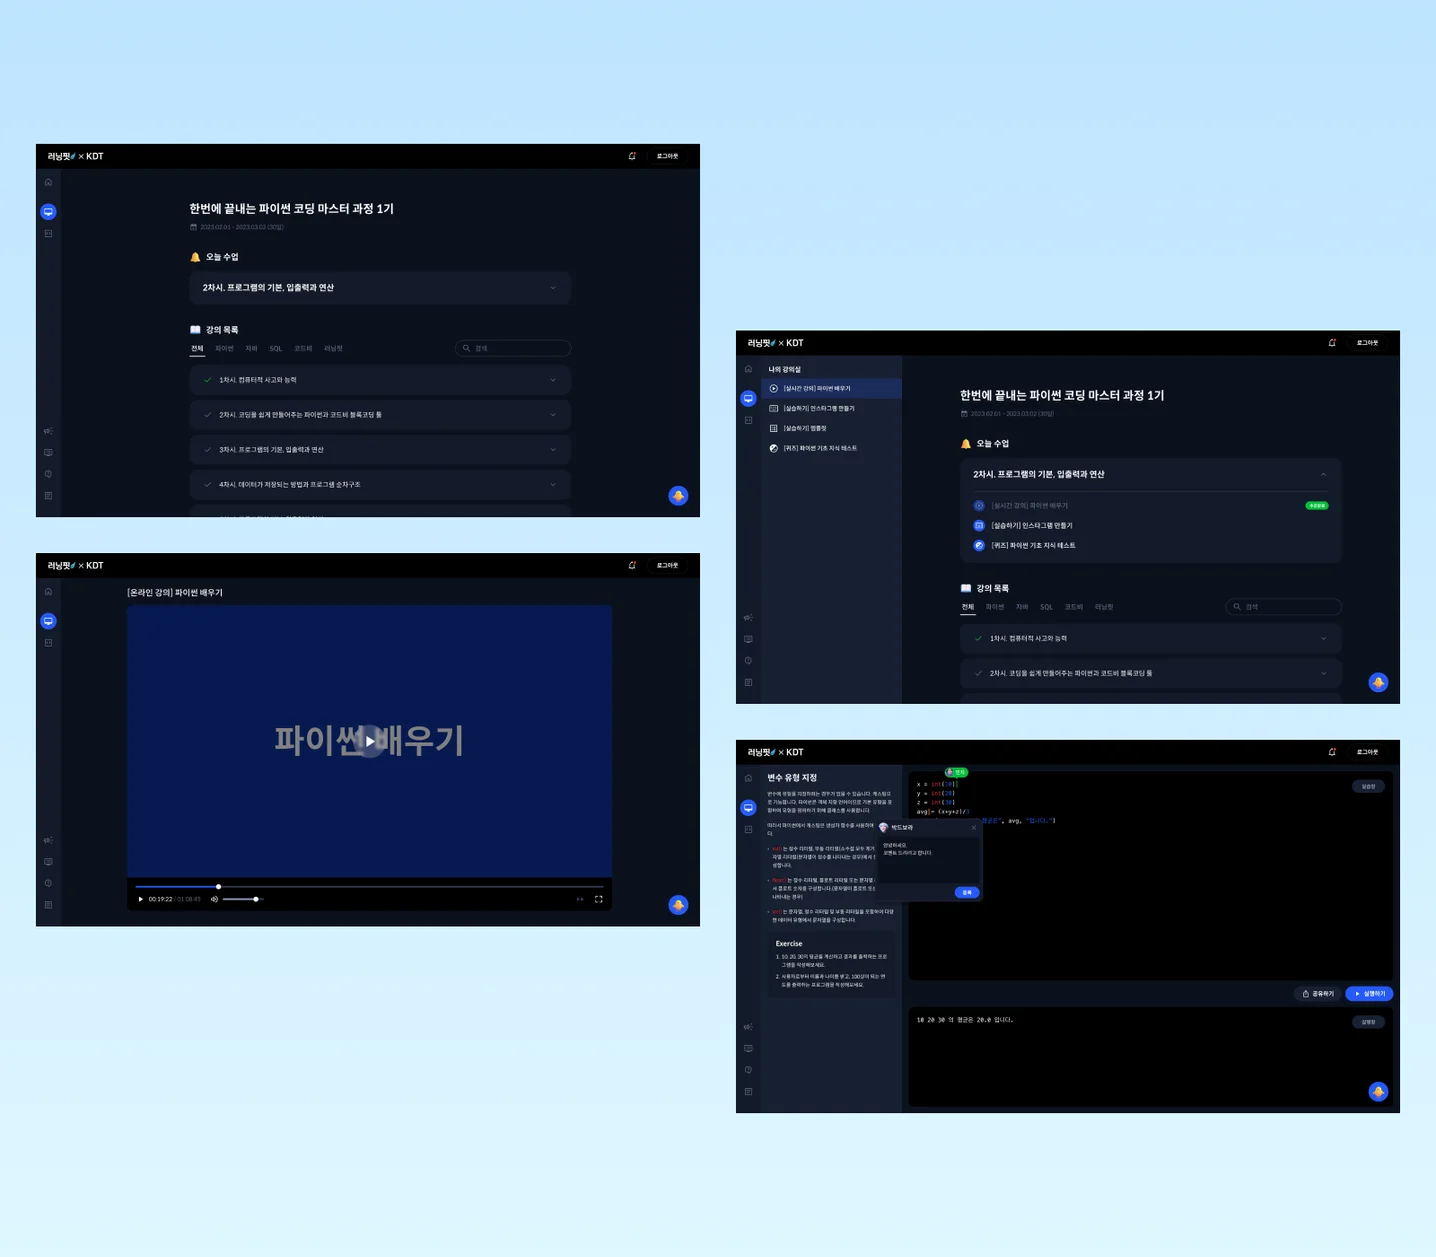Expand 2차시 코딩을 쉽게 row in the 나의 강의실 screen
Viewport: 1436px width, 1257px height.
(1151, 673)
